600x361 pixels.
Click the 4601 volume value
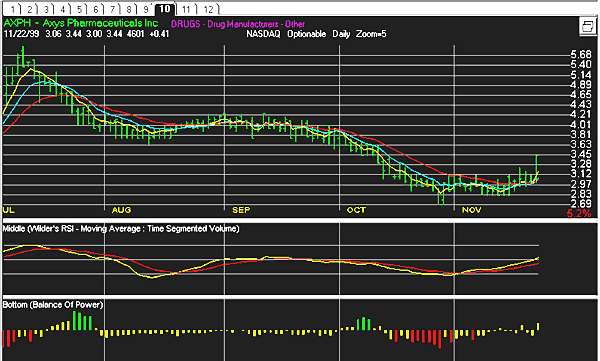click(x=135, y=34)
